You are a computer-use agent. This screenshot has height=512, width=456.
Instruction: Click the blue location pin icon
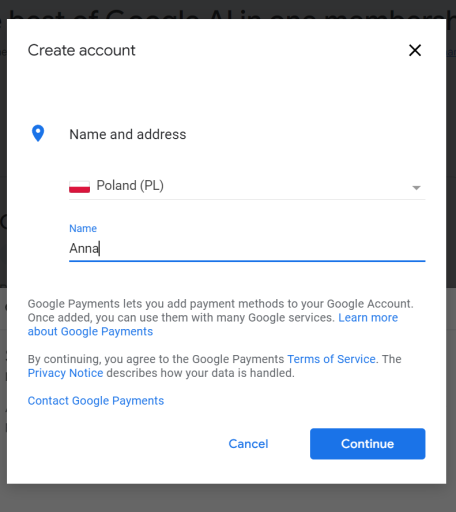click(38, 133)
